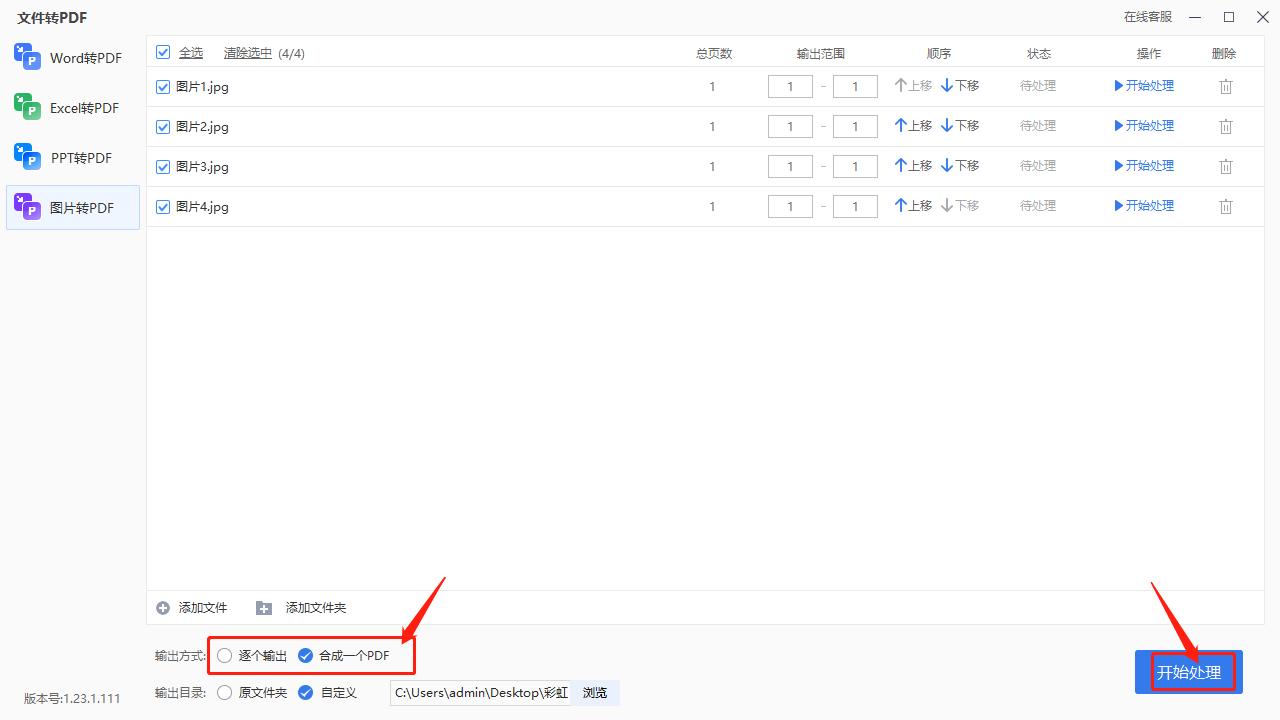Click the 添加文件夹 add-folder icon
The height and width of the screenshot is (720, 1280).
[x=264, y=607]
